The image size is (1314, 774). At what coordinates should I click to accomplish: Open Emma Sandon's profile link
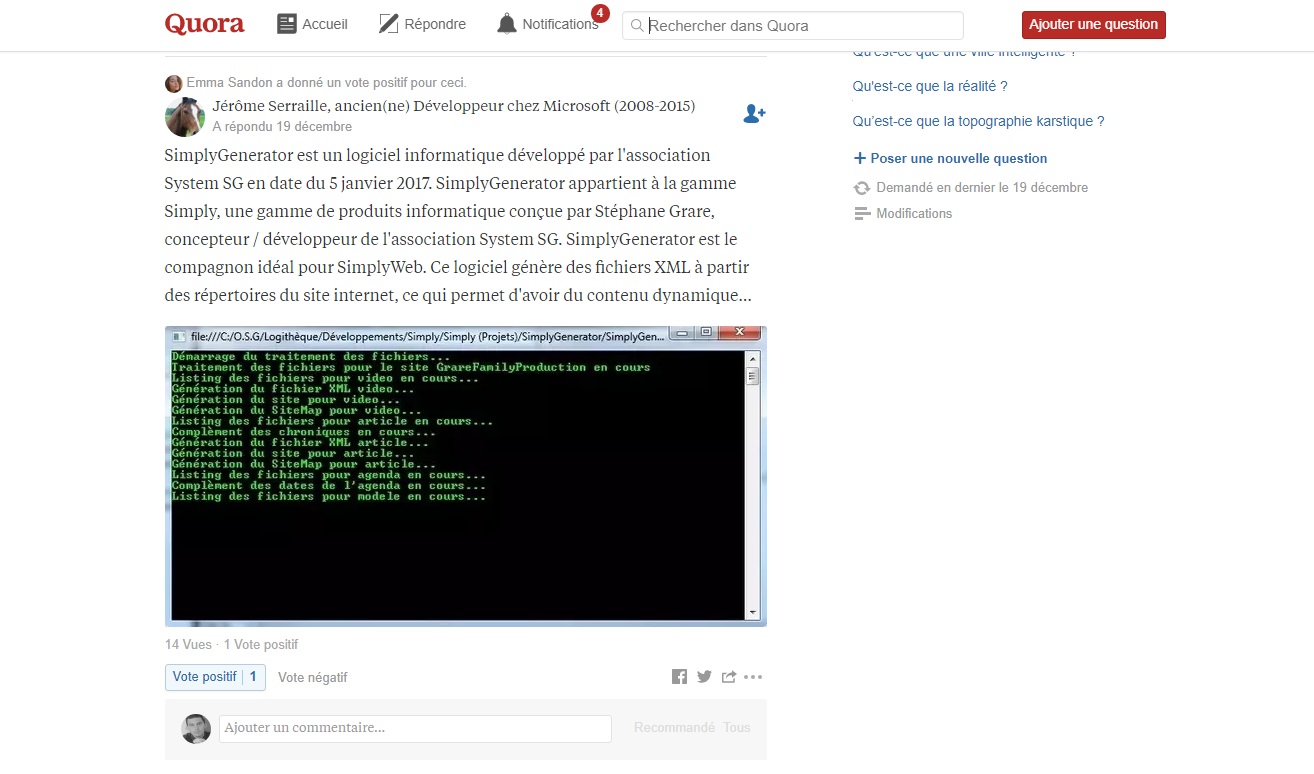pyautogui.click(x=228, y=83)
